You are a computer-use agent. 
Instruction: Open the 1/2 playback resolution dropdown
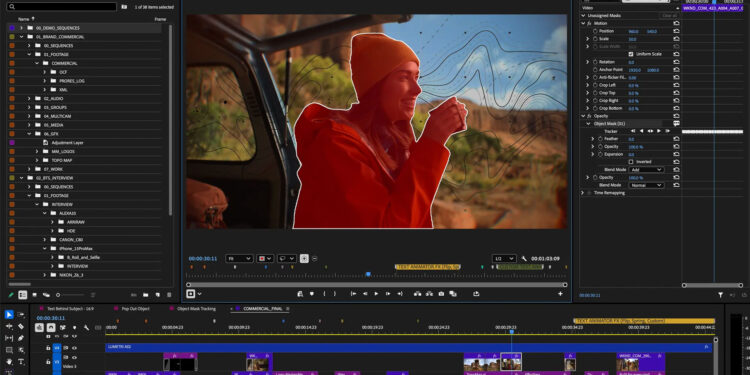504,258
